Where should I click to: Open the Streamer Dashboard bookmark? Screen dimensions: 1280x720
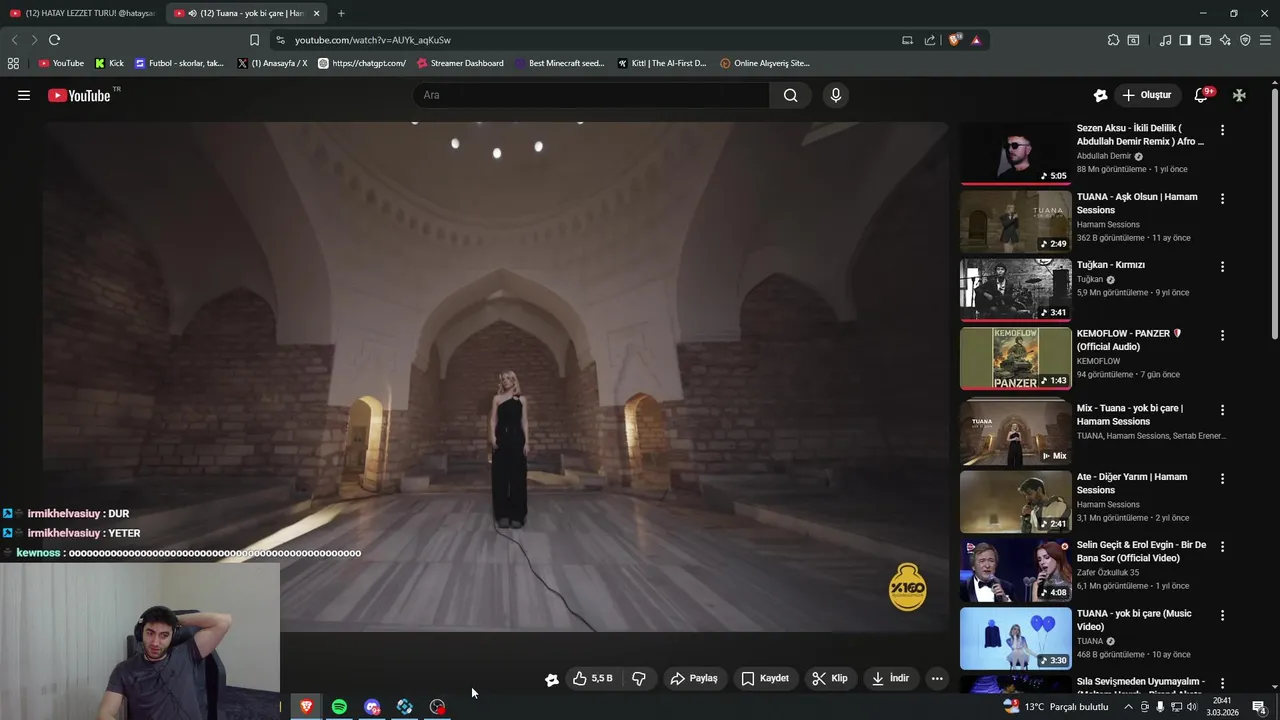coord(460,63)
